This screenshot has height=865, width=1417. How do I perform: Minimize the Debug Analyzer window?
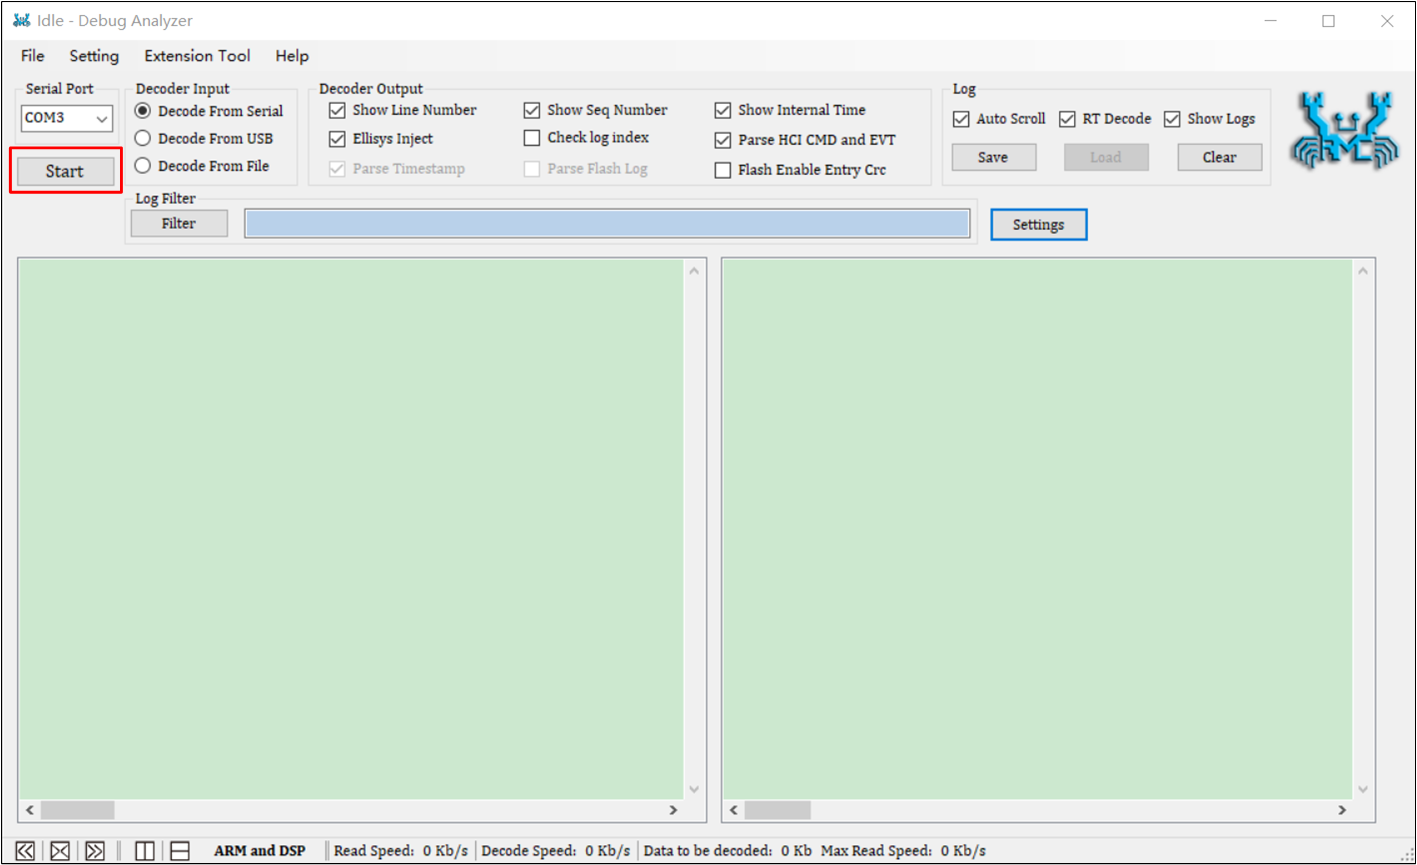click(x=1271, y=21)
